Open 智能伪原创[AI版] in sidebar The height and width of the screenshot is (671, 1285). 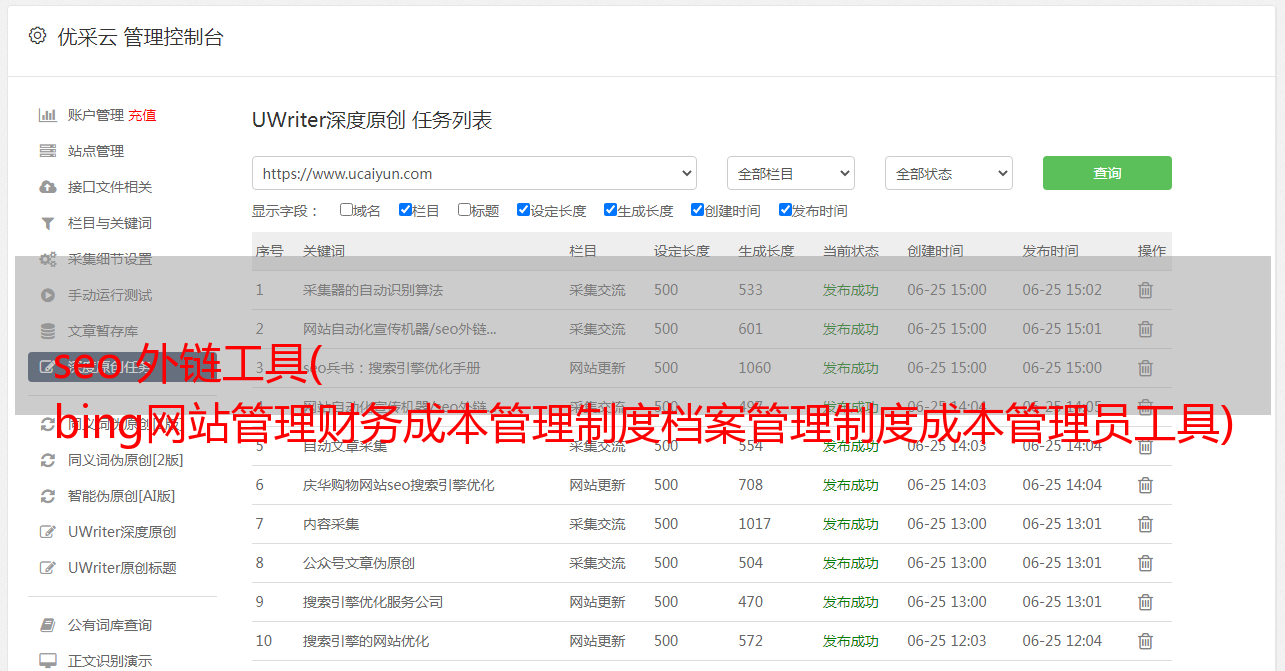pos(122,496)
